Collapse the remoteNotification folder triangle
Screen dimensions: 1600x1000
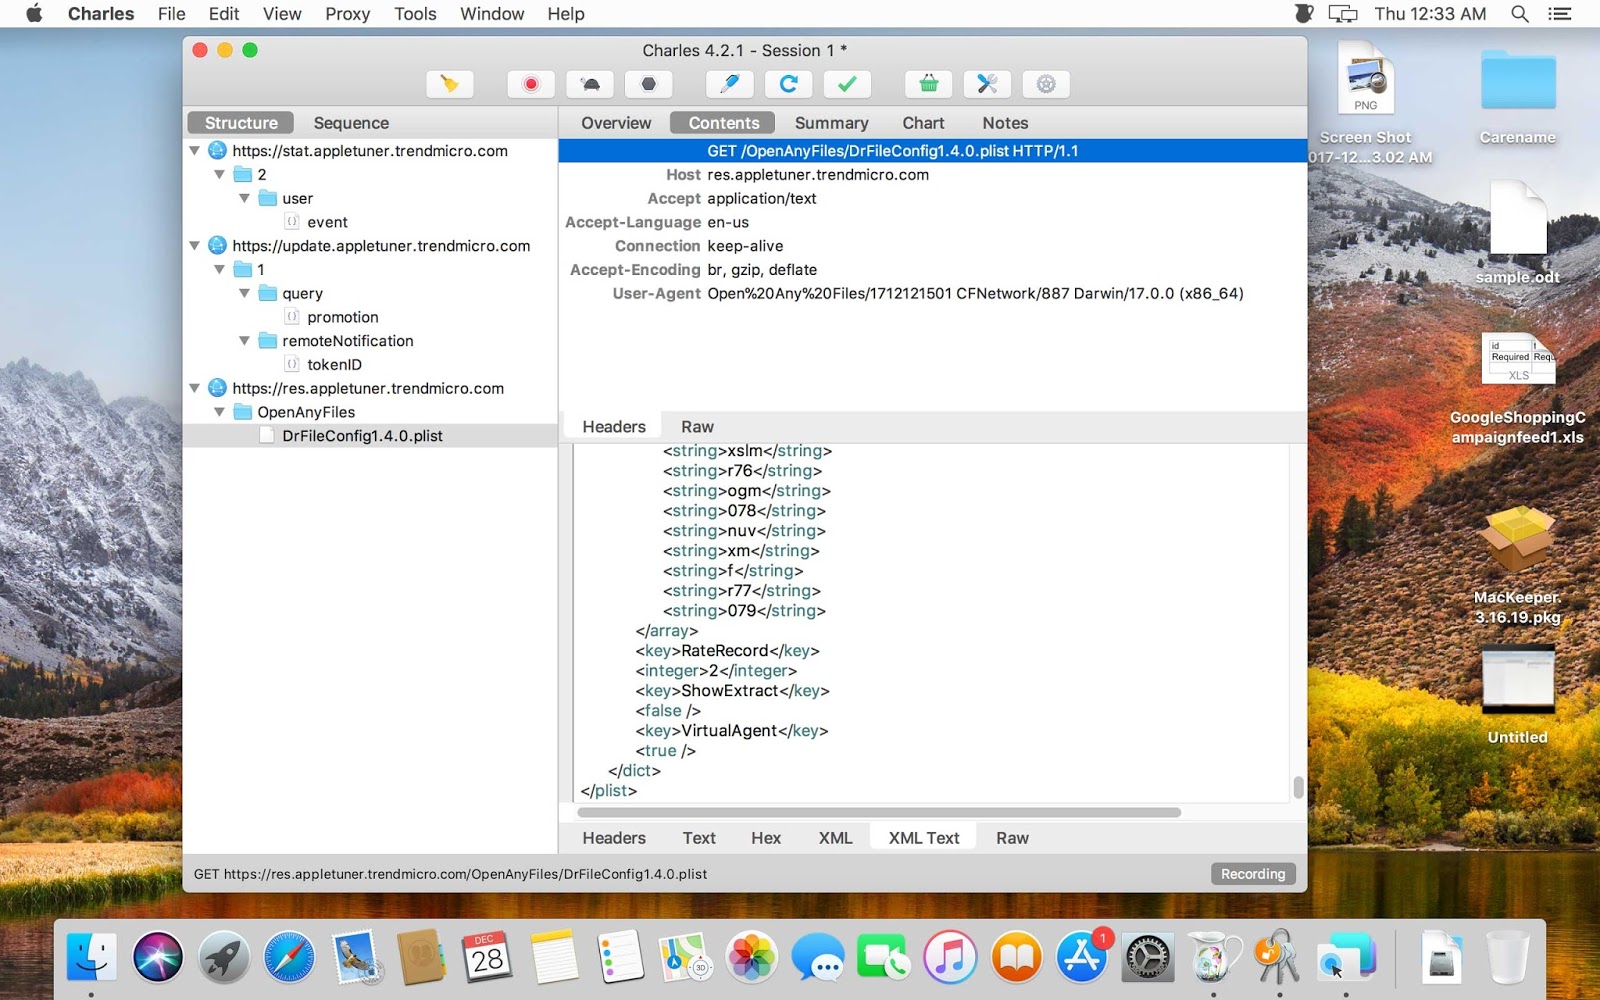pyautogui.click(x=244, y=341)
